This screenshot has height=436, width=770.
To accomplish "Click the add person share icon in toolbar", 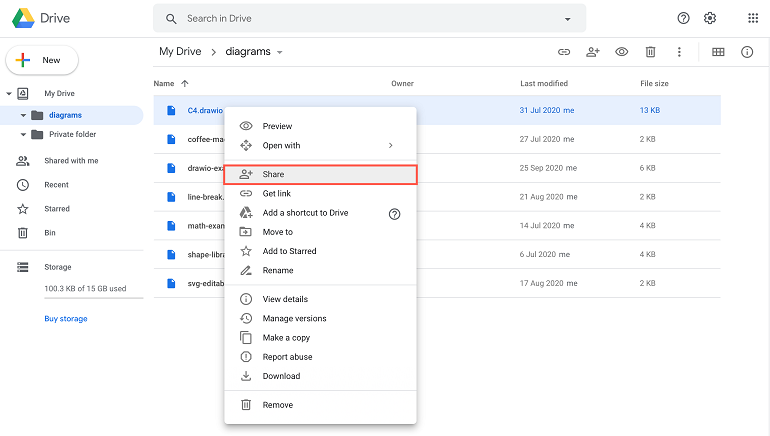I will [x=593, y=52].
